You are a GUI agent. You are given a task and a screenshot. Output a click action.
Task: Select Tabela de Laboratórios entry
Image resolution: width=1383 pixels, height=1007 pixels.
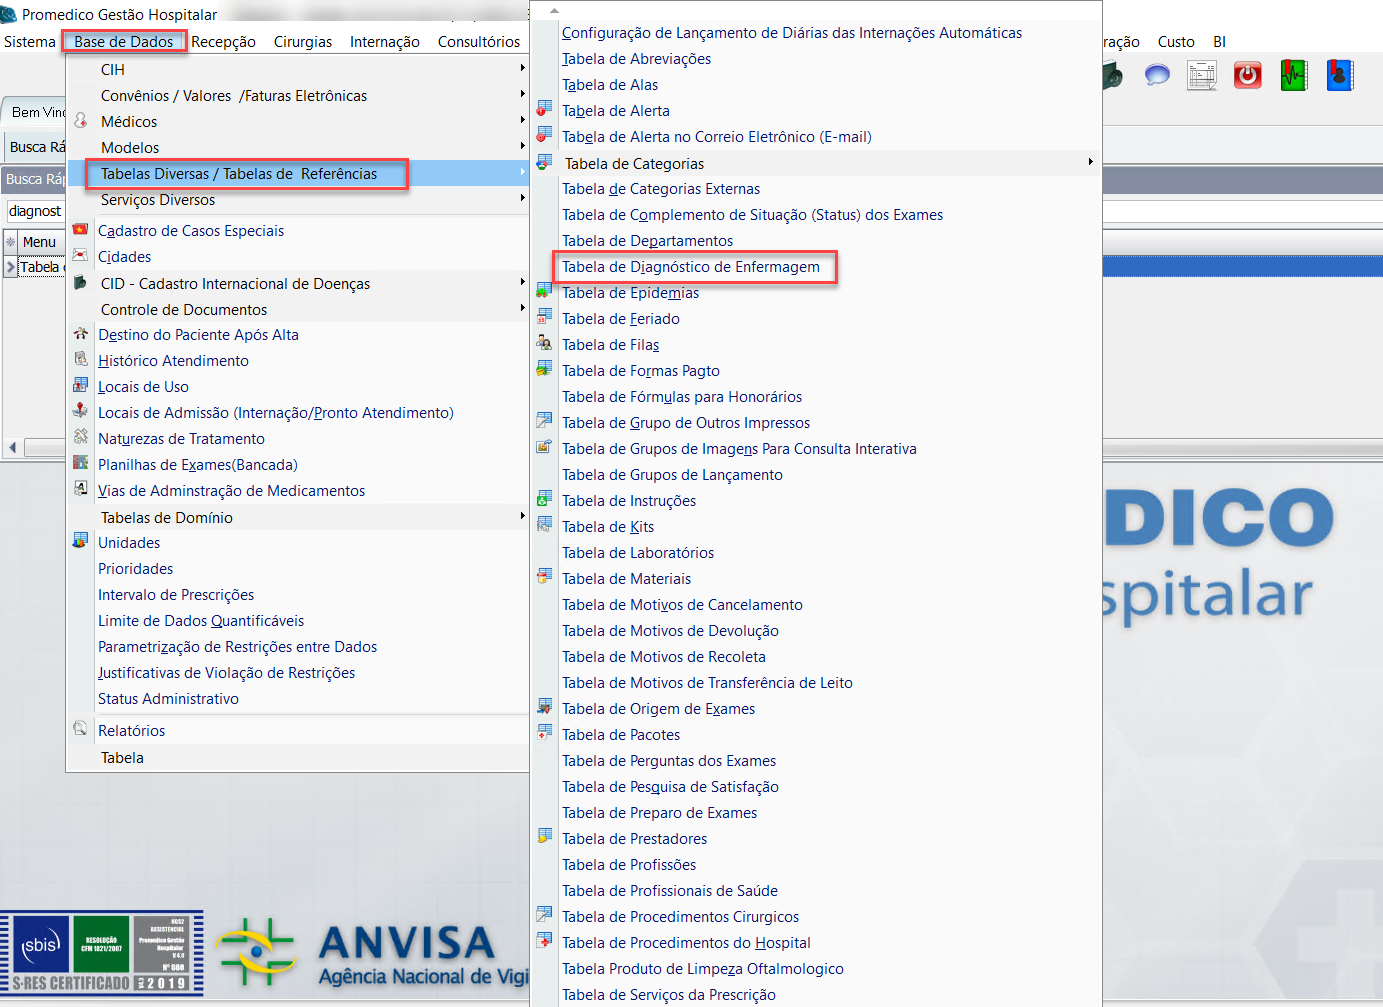tap(638, 553)
